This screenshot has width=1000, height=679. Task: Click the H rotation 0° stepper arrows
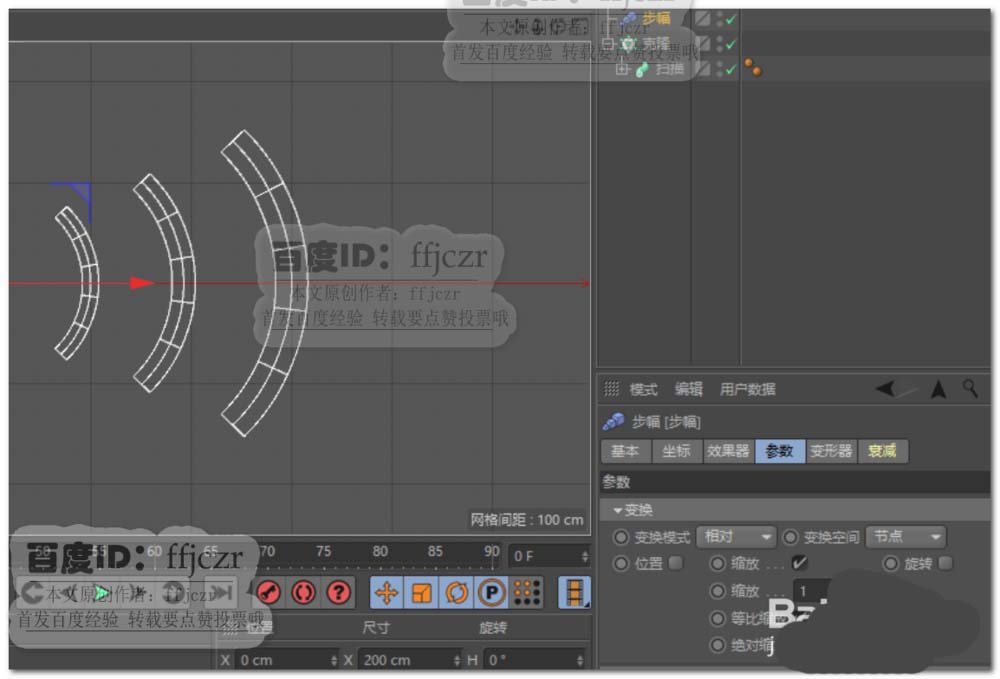pos(580,661)
